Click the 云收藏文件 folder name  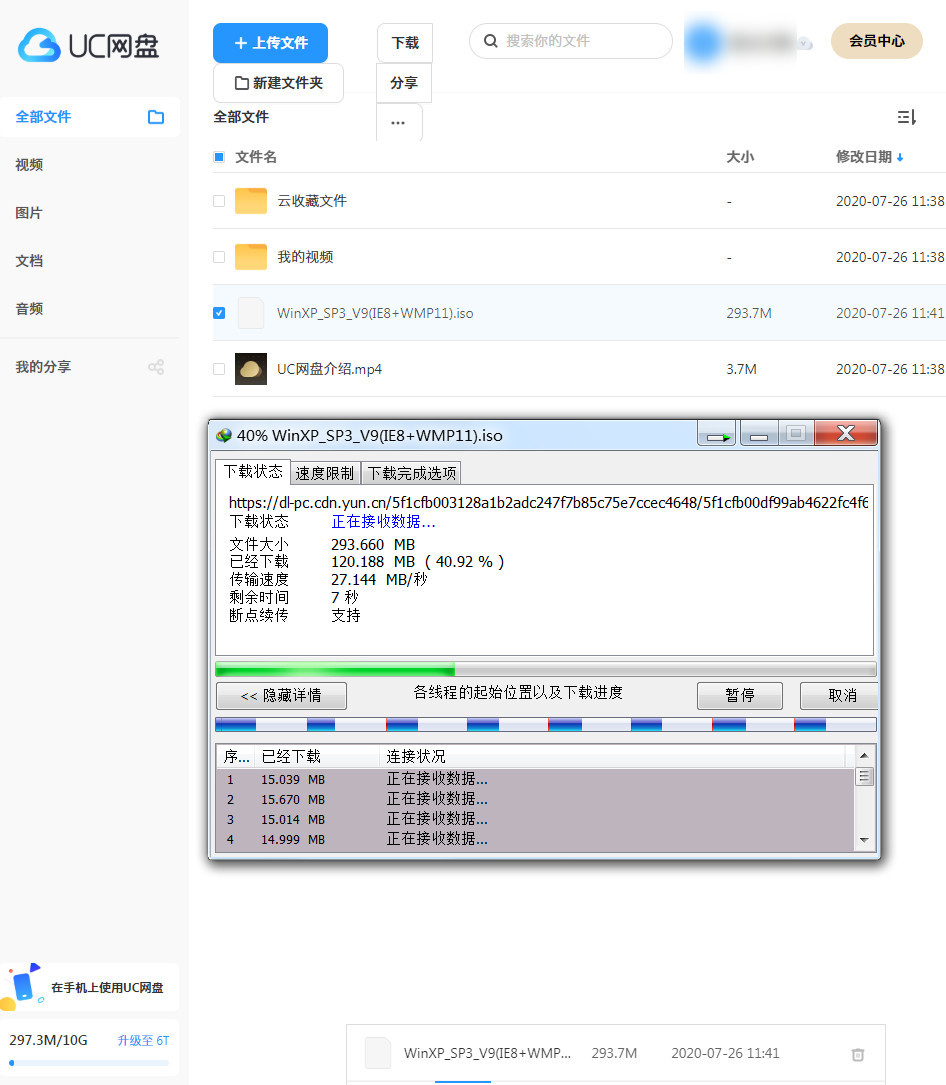point(312,201)
